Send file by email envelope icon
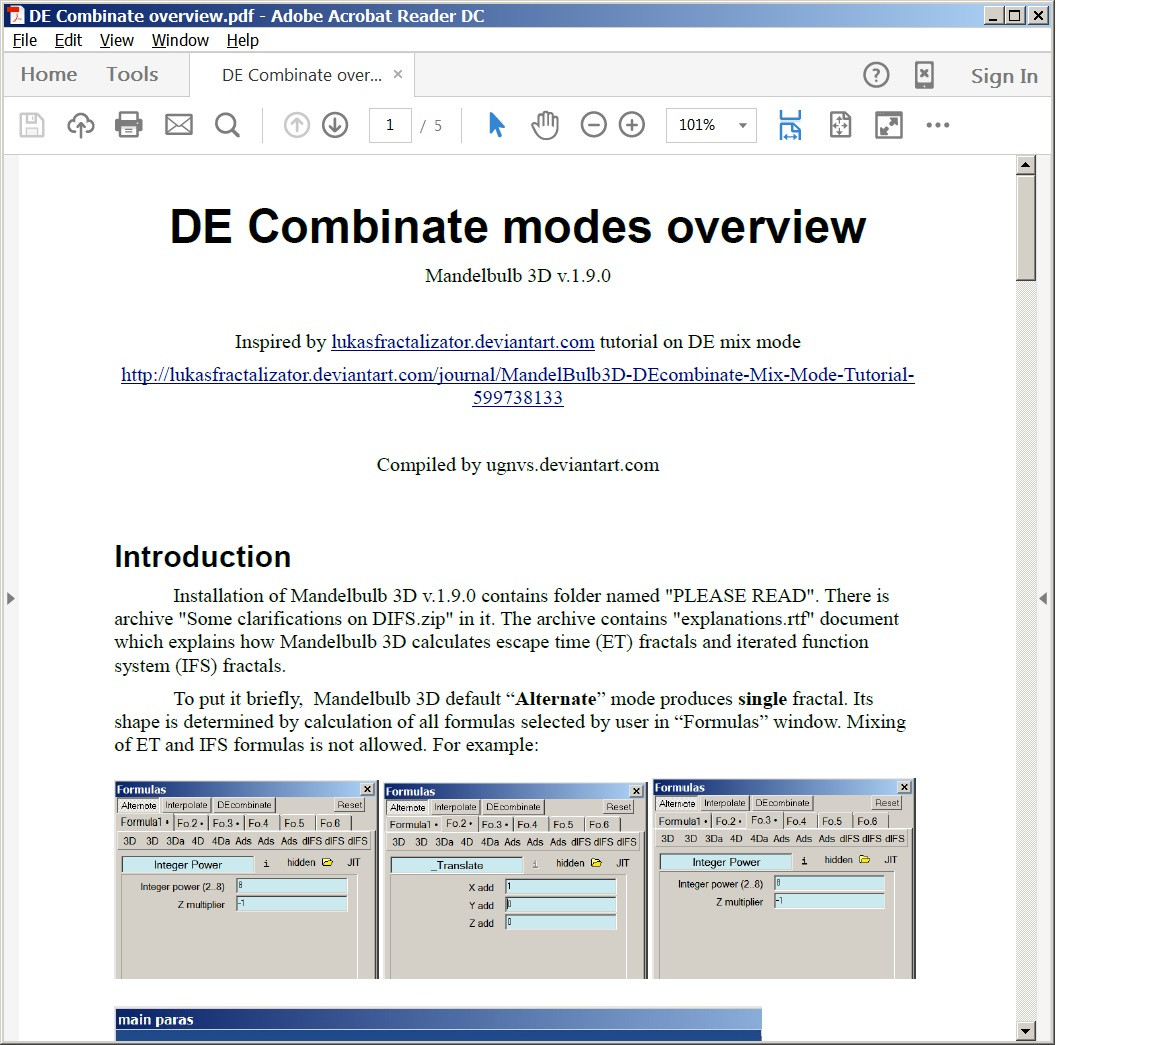 point(179,125)
